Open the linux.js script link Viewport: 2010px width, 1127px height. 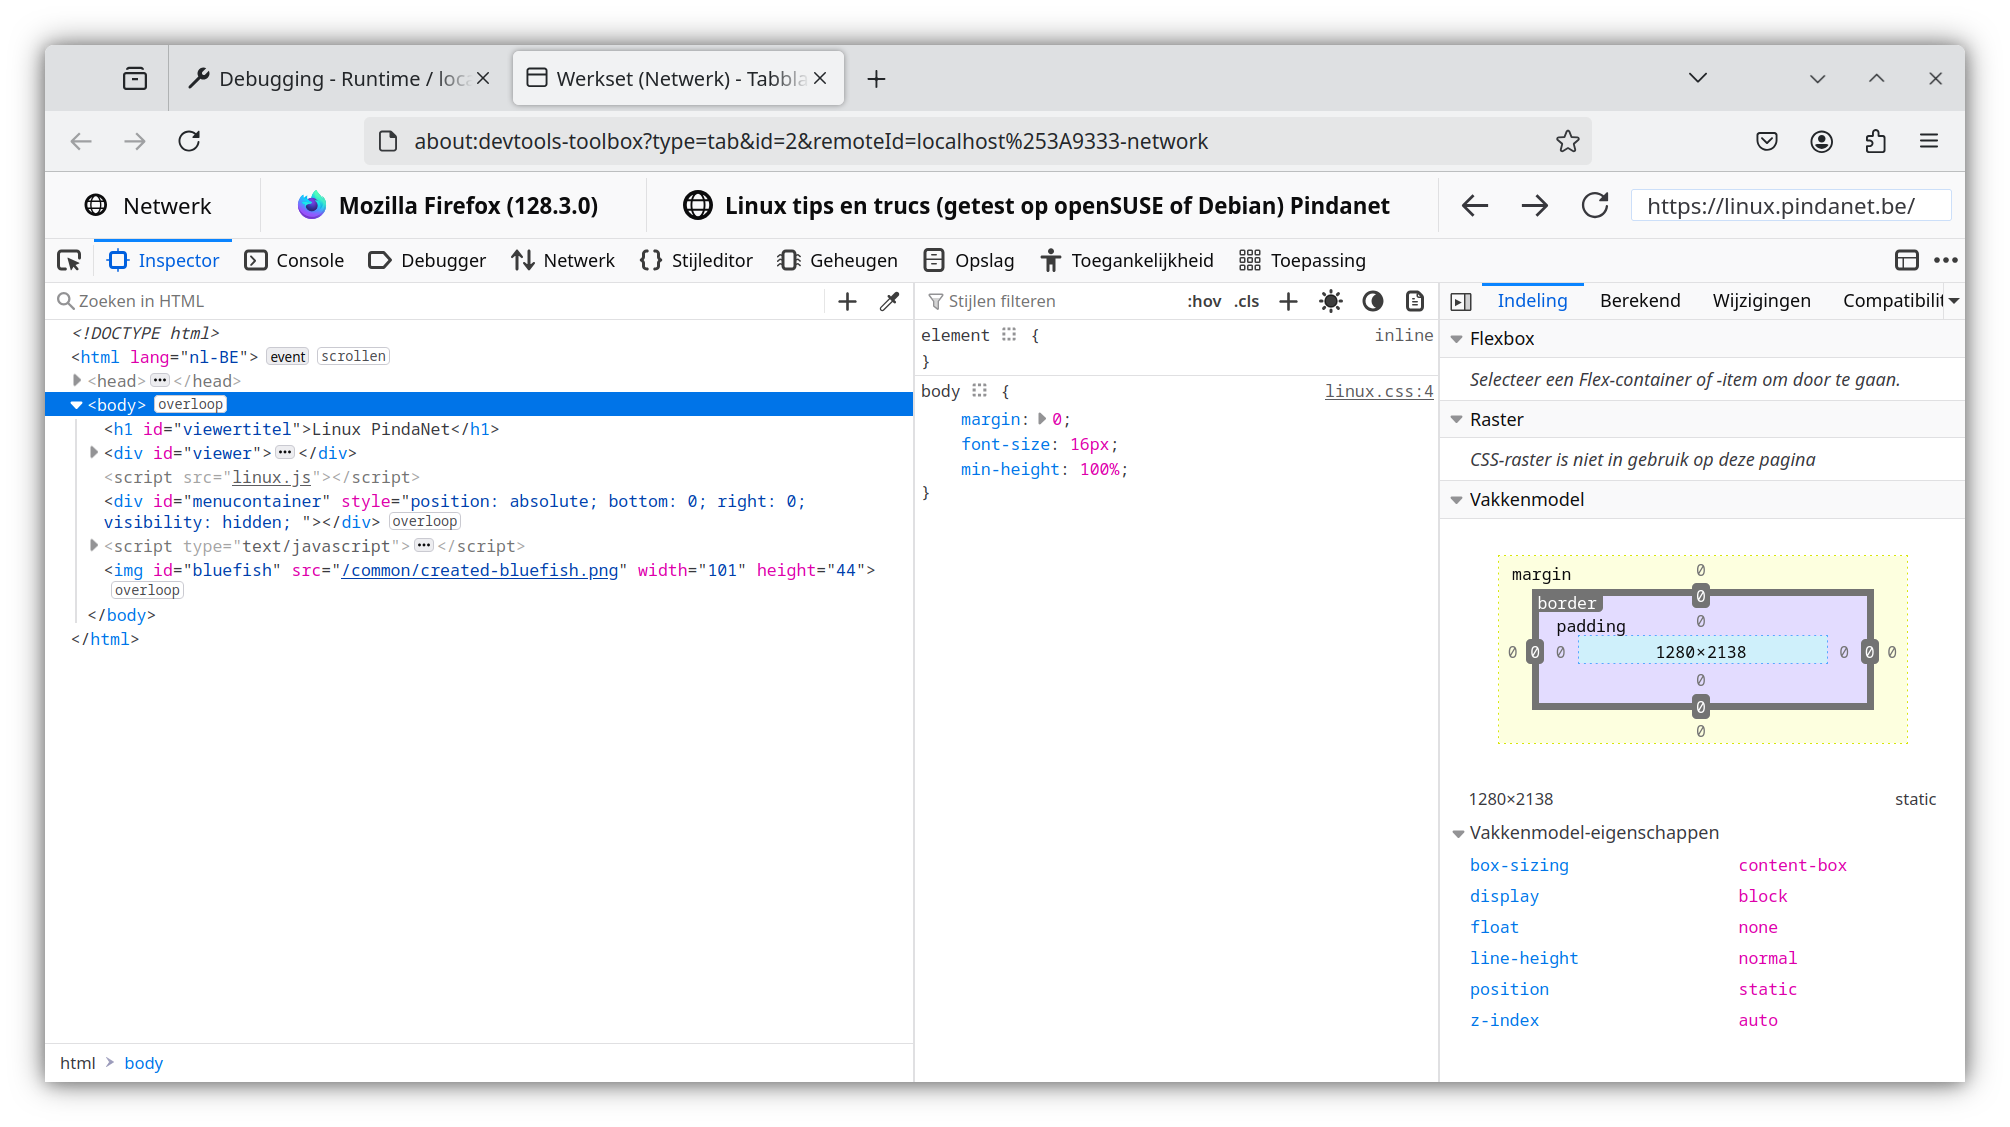(x=272, y=477)
